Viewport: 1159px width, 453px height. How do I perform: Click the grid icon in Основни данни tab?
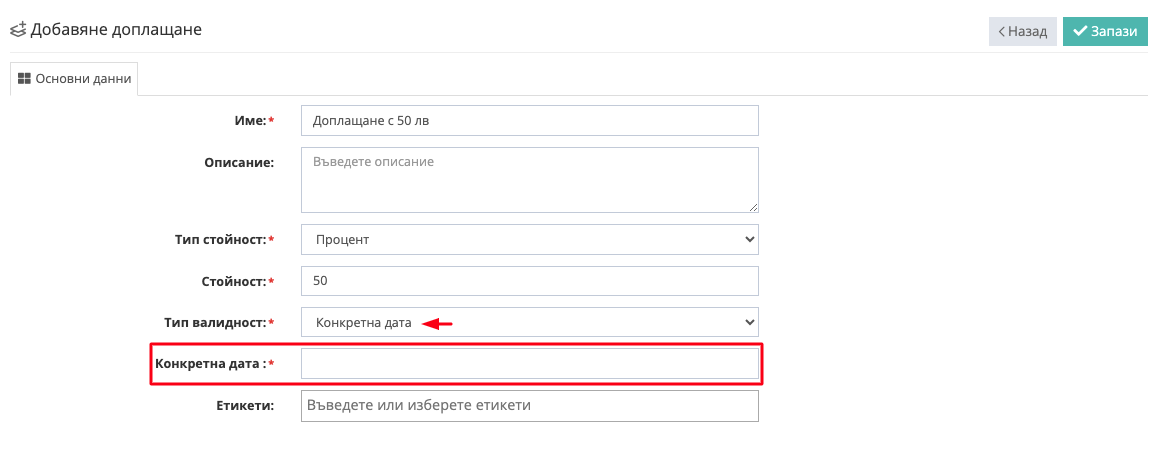(25, 79)
